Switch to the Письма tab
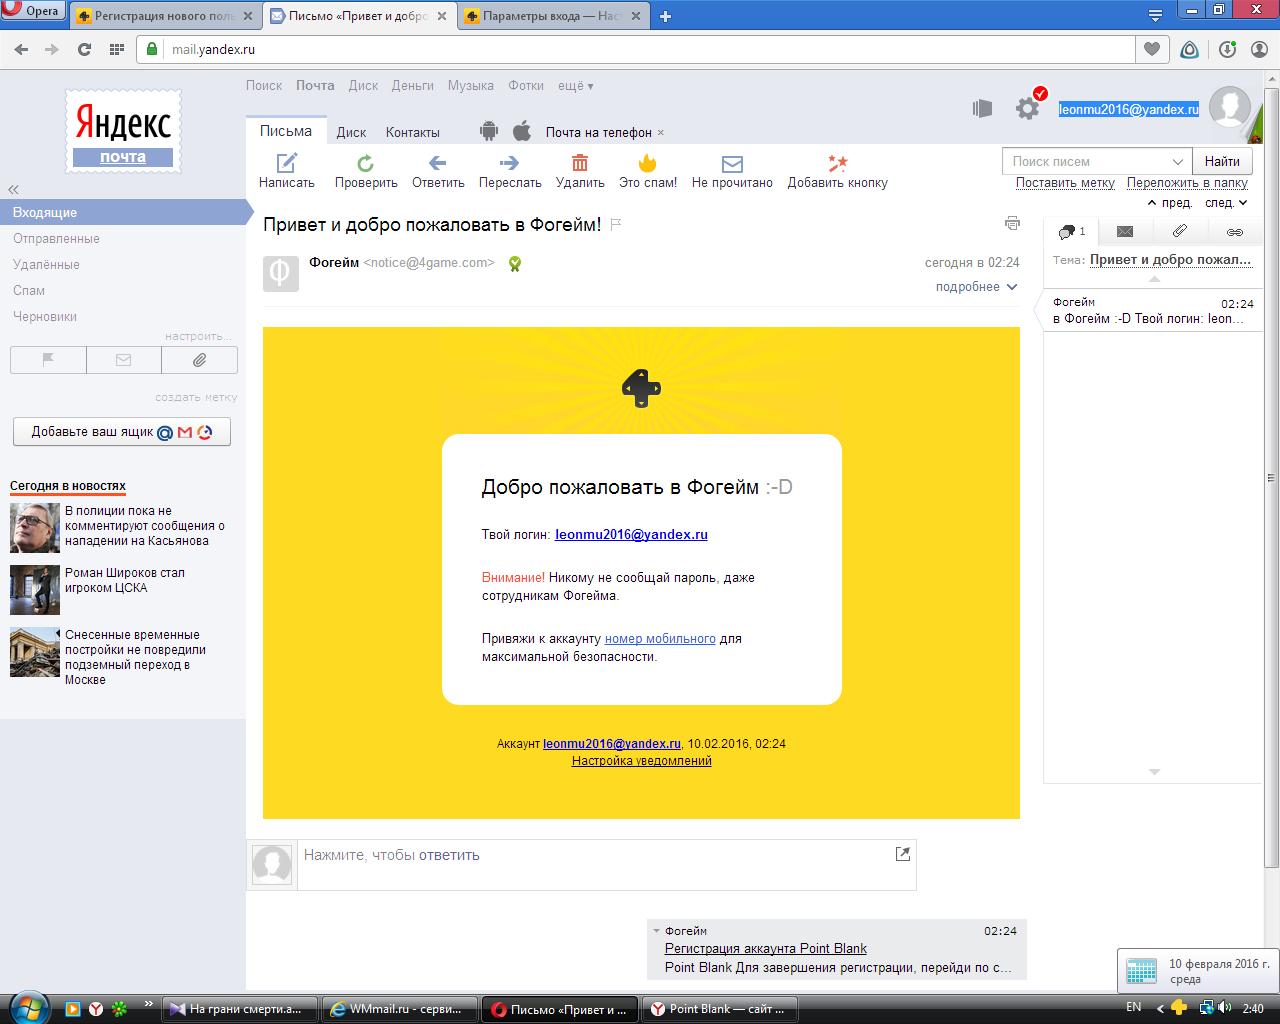This screenshot has width=1280, height=1024. [x=286, y=131]
